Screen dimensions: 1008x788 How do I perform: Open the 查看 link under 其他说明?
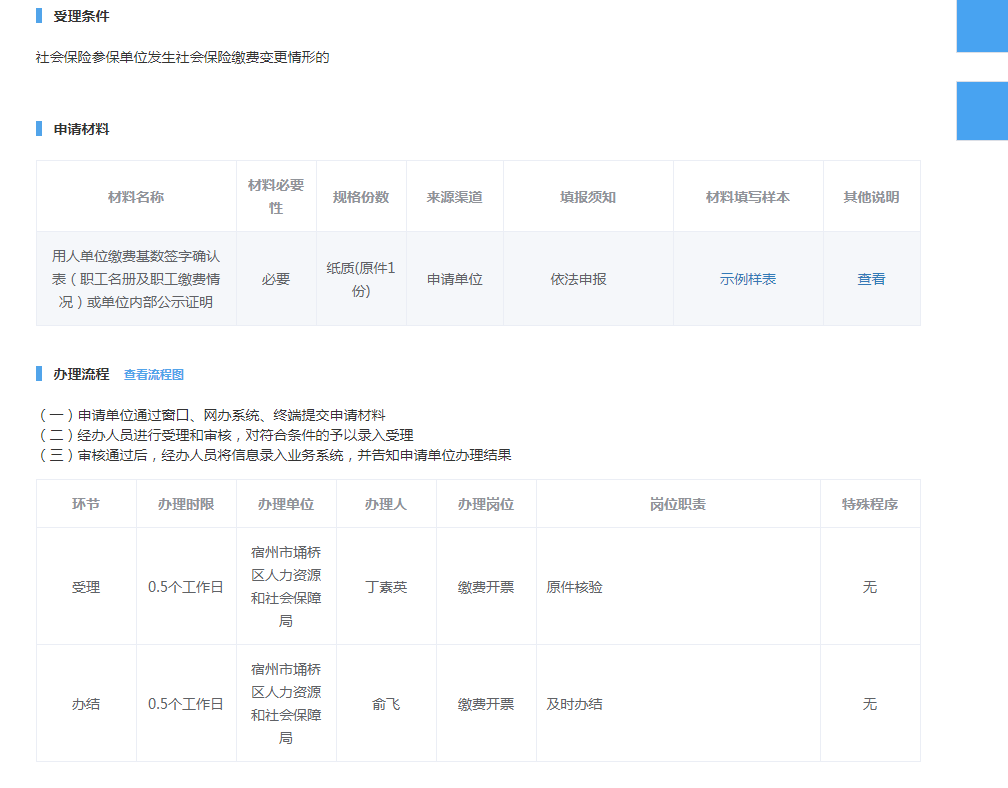coord(871,279)
